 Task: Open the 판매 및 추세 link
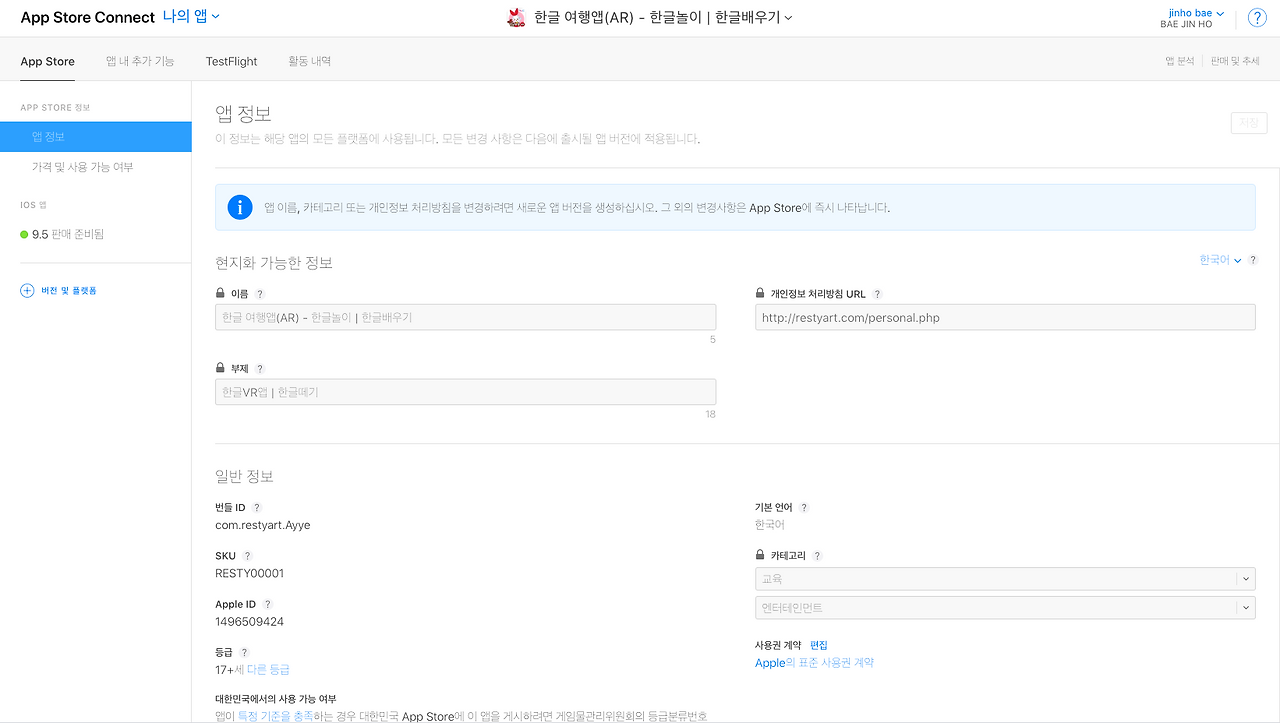(1235, 61)
